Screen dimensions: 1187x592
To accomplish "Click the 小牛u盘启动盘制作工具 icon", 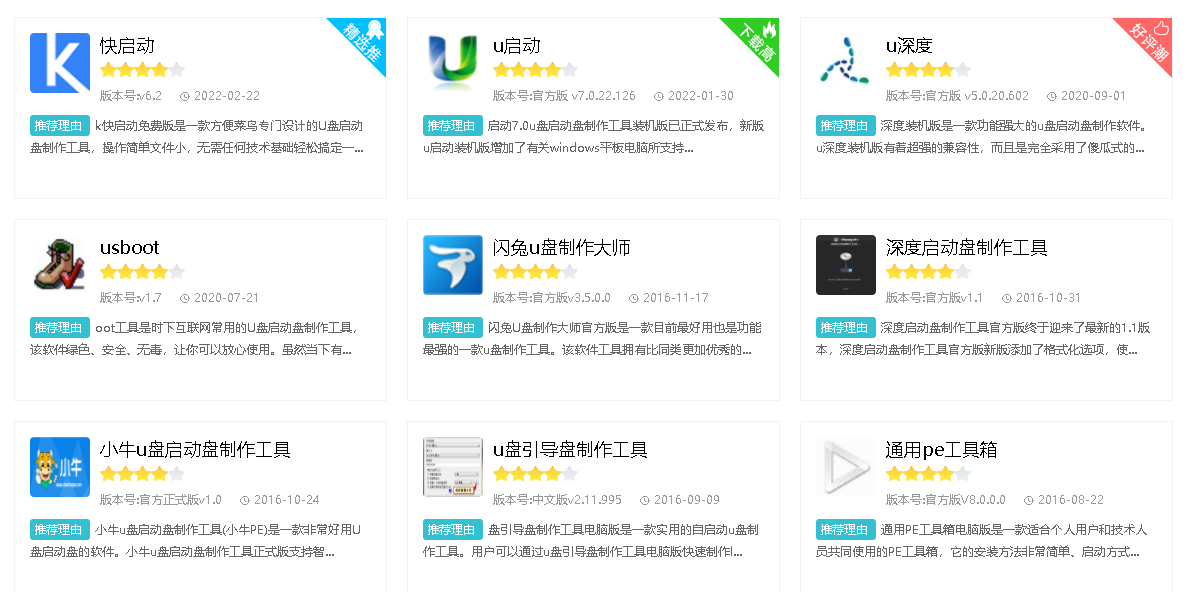I will pos(60,467).
